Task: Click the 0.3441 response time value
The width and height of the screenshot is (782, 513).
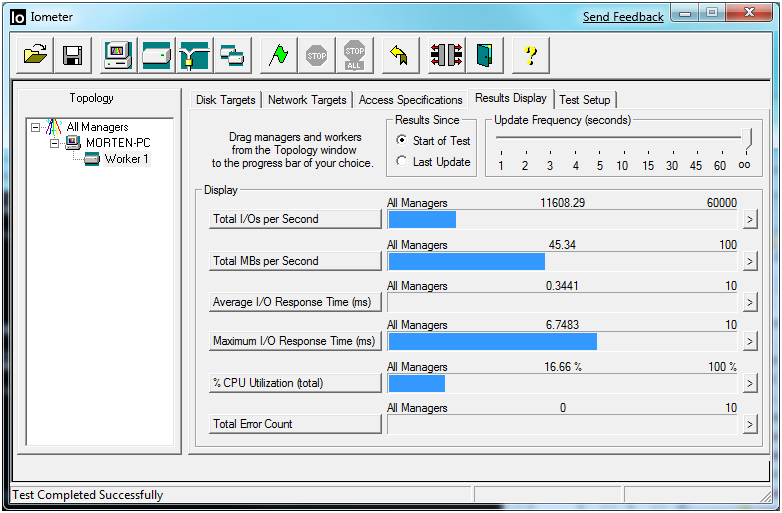Action: pyautogui.click(x=562, y=286)
